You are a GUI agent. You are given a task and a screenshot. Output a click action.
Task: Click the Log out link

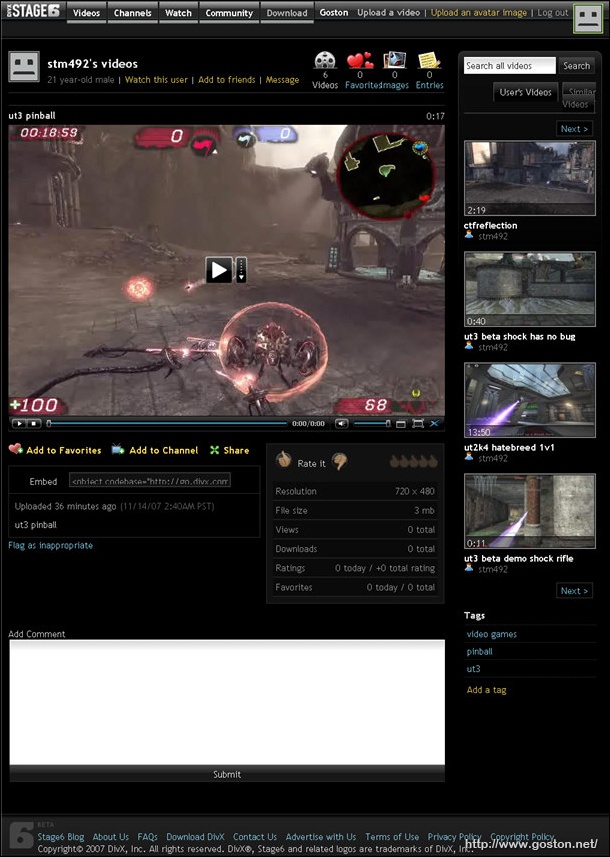pyautogui.click(x=553, y=13)
